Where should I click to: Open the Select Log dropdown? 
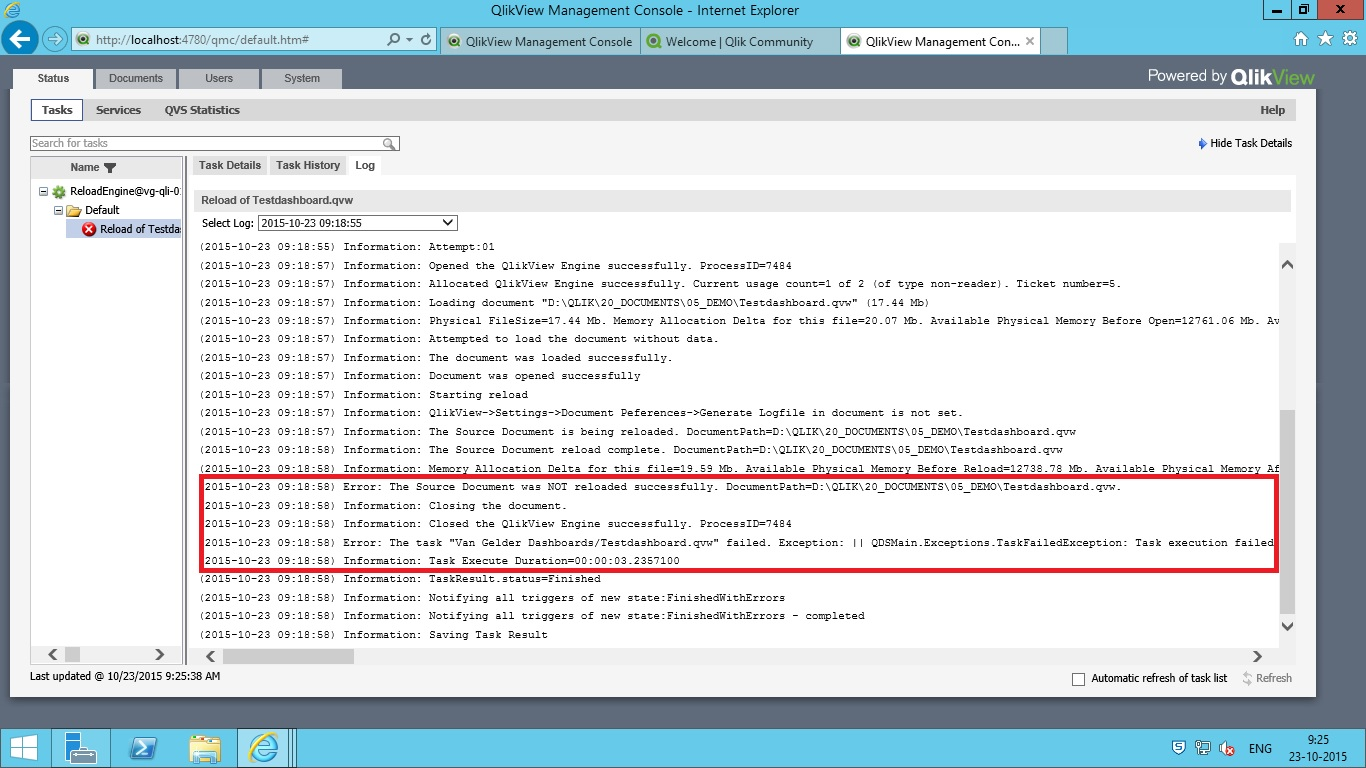click(x=357, y=223)
